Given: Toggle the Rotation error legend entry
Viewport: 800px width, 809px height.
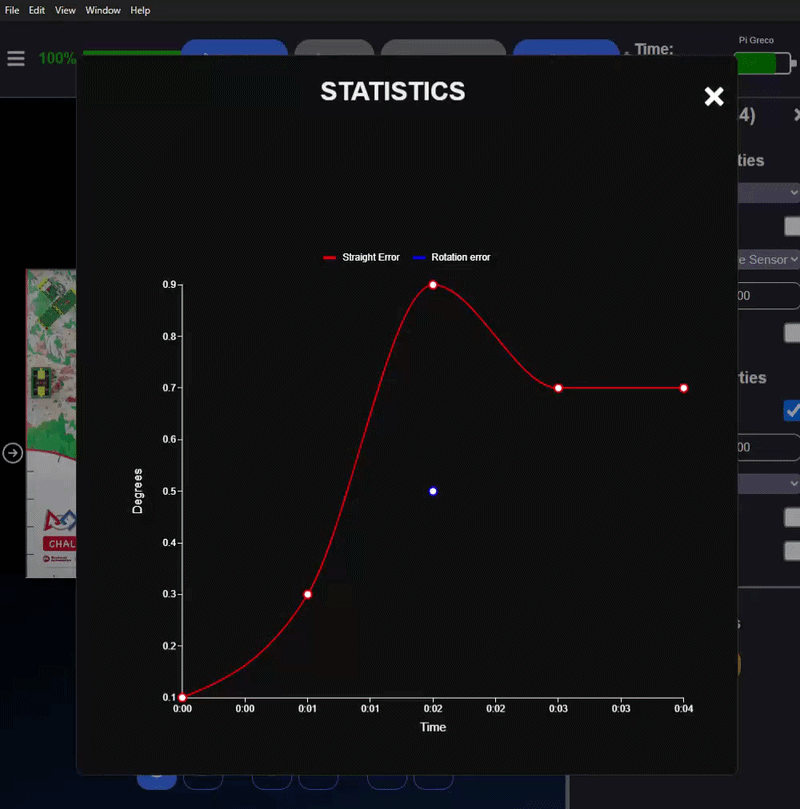Looking at the screenshot, I should click(452, 257).
